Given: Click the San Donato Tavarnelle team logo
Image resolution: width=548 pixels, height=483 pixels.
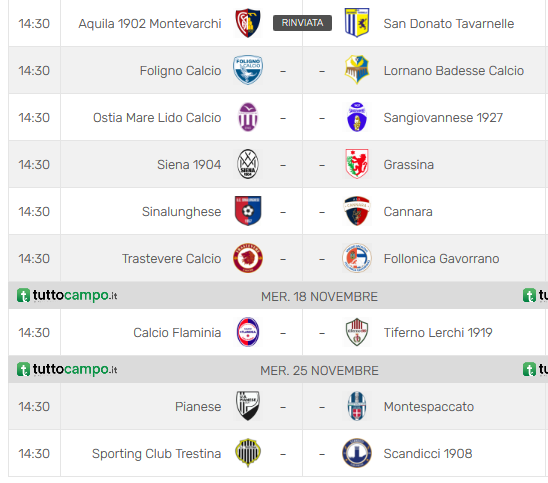Looking at the screenshot, I should click(x=356, y=23).
